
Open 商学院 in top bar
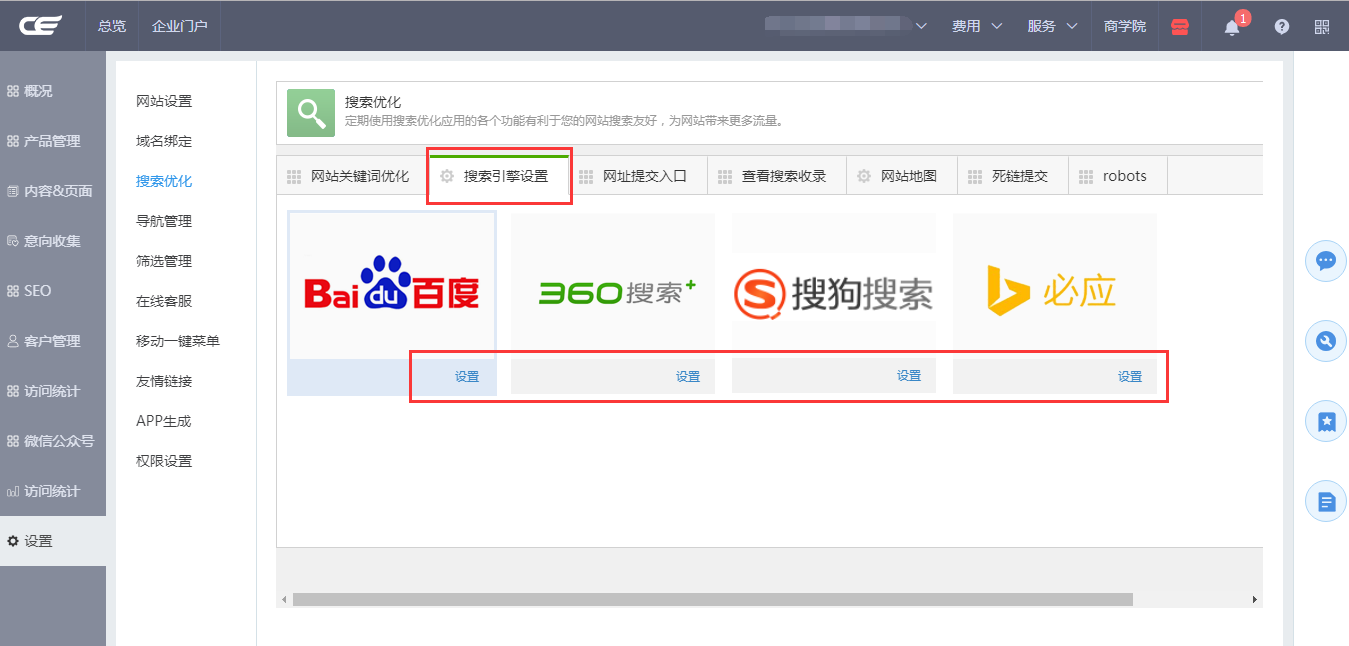pos(1125,26)
